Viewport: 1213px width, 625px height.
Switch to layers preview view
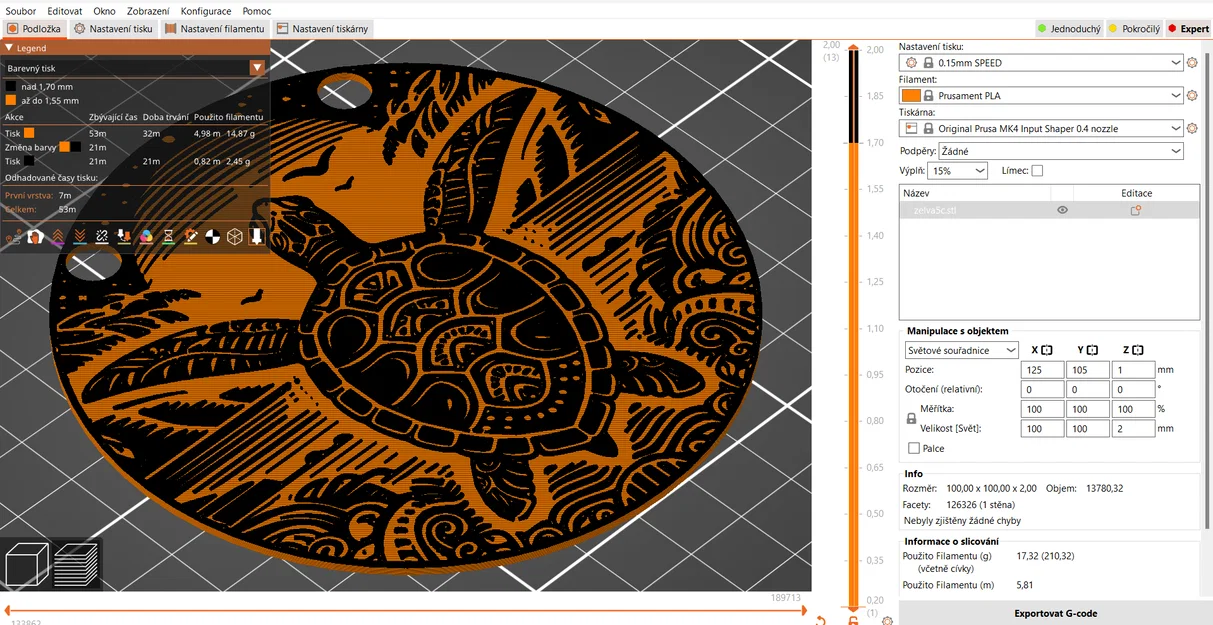pos(76,565)
